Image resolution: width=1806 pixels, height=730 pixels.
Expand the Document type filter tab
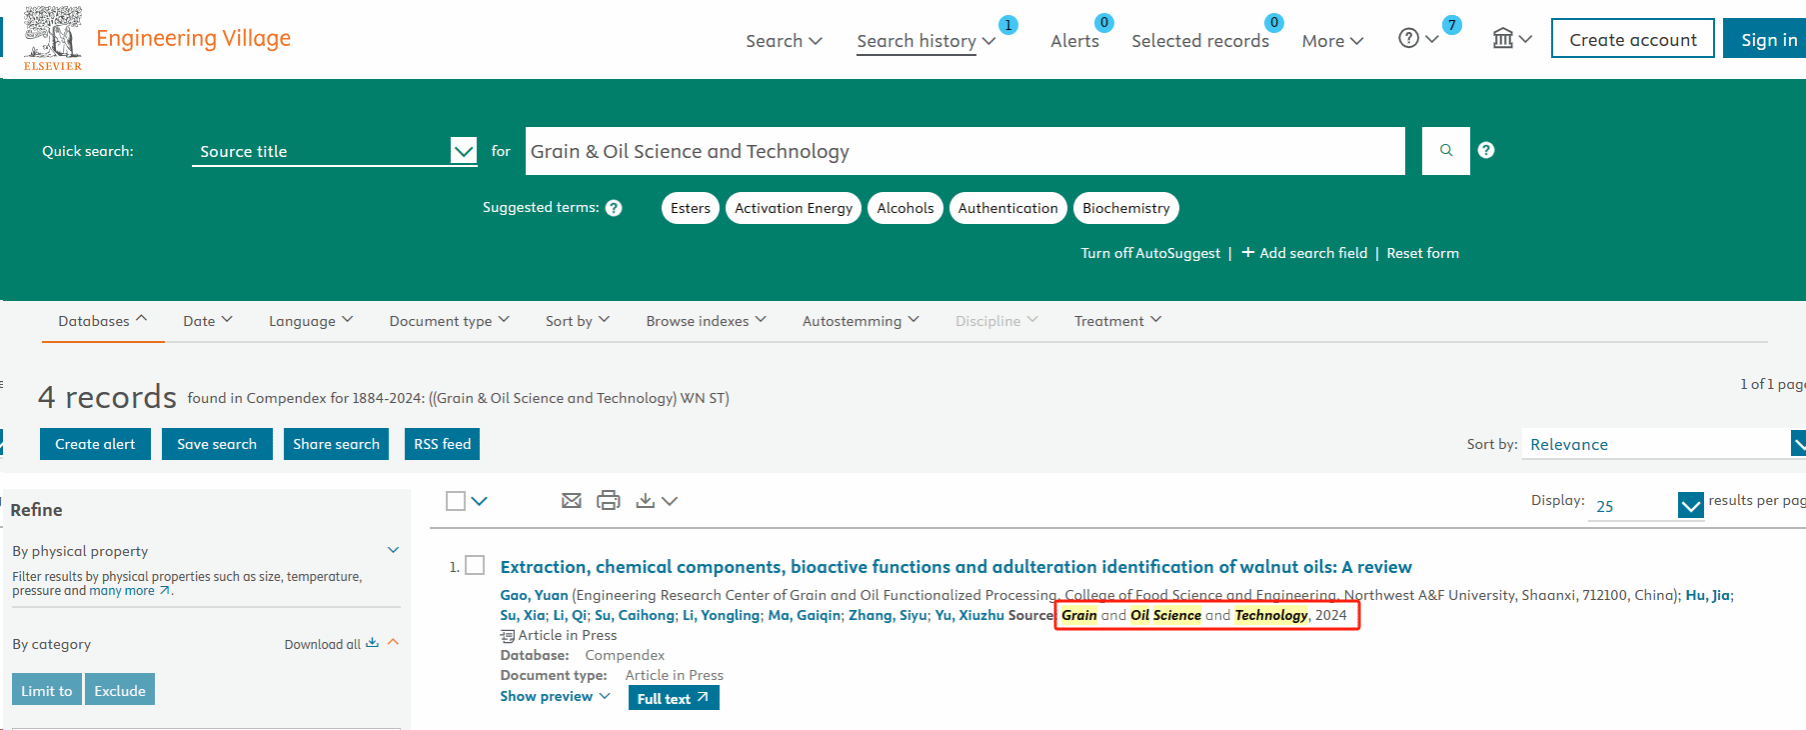pos(449,321)
